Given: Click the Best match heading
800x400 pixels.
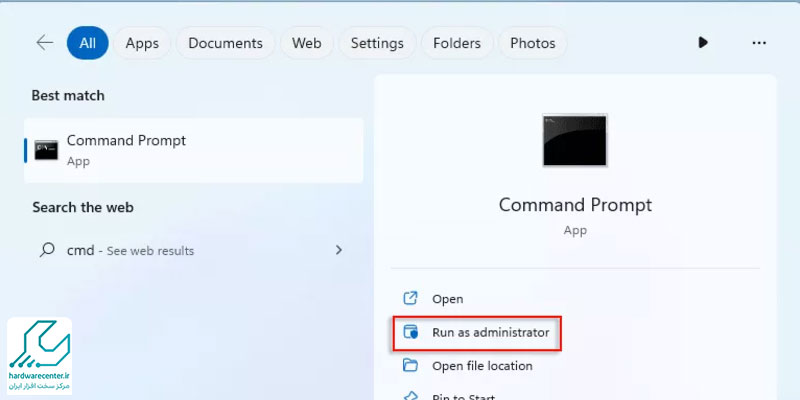Looking at the screenshot, I should pos(68,96).
